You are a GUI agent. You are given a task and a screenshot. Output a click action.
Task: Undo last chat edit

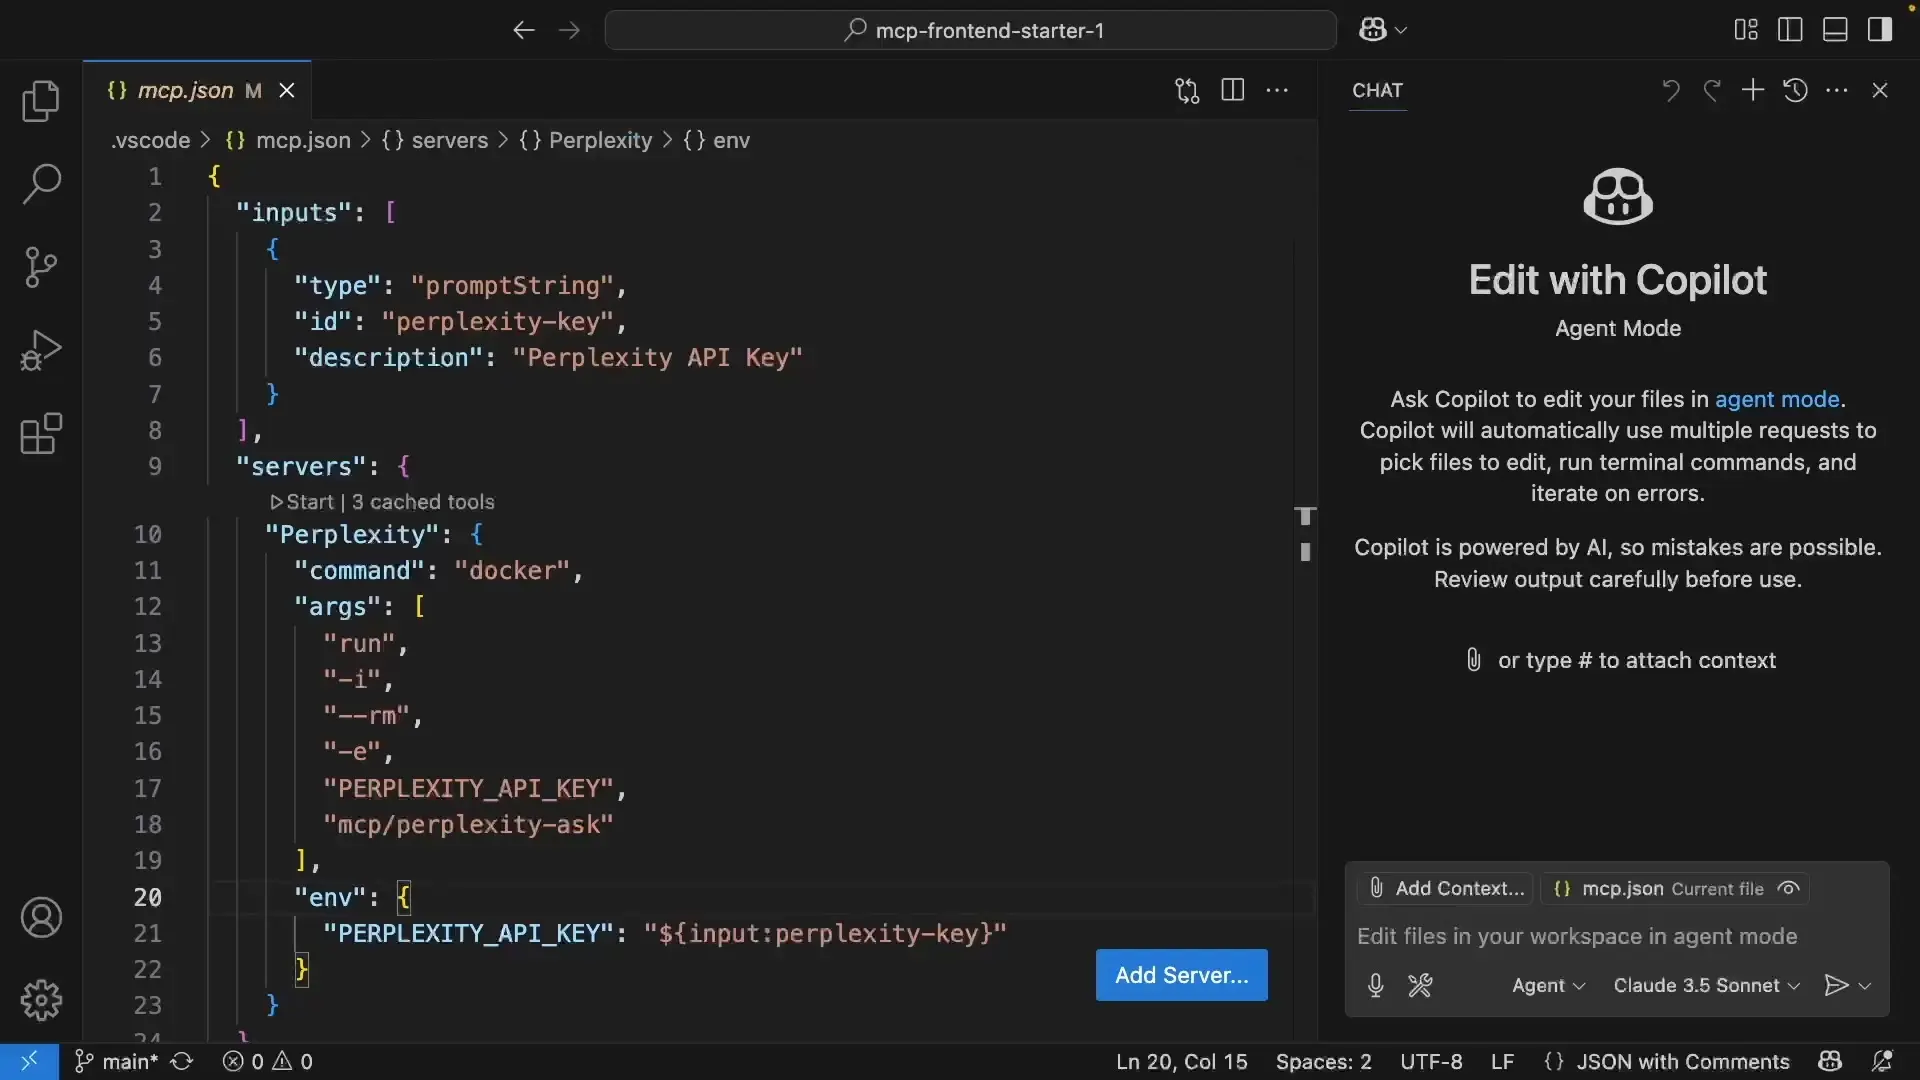1670,91
